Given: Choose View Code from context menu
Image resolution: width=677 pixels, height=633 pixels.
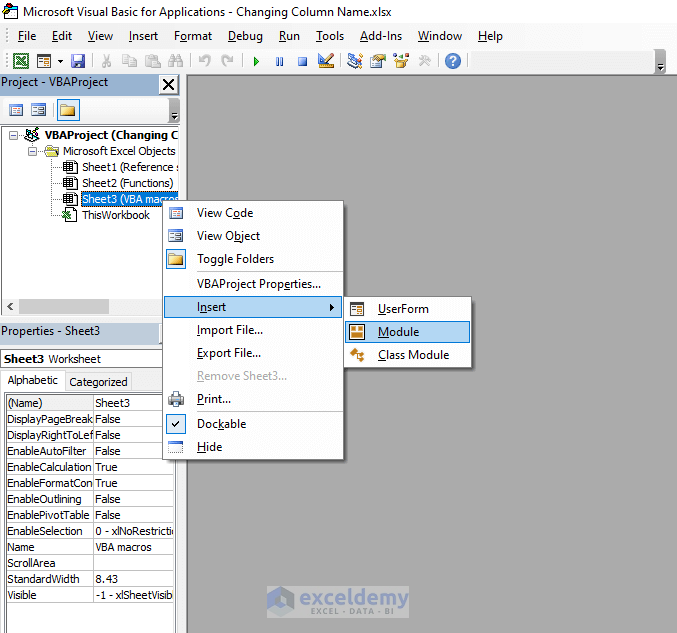Looking at the screenshot, I should click(253, 213).
